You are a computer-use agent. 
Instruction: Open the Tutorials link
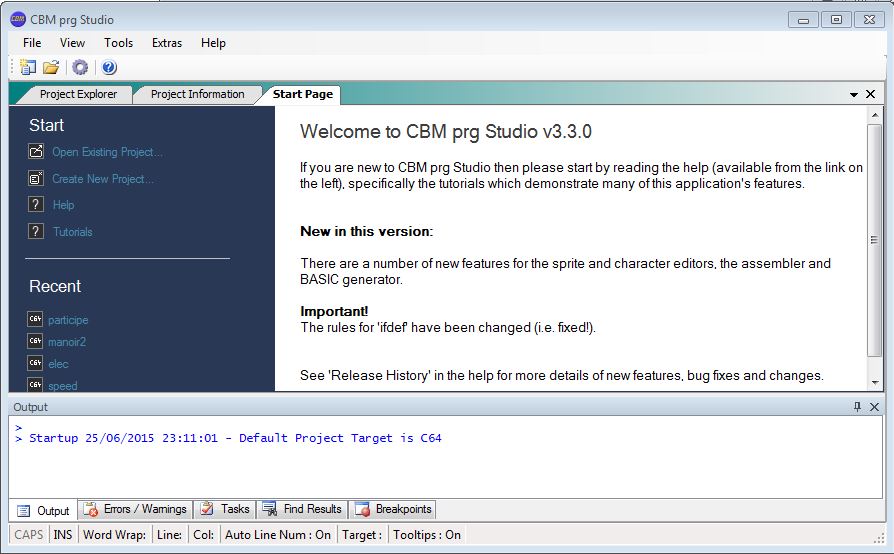(72, 231)
